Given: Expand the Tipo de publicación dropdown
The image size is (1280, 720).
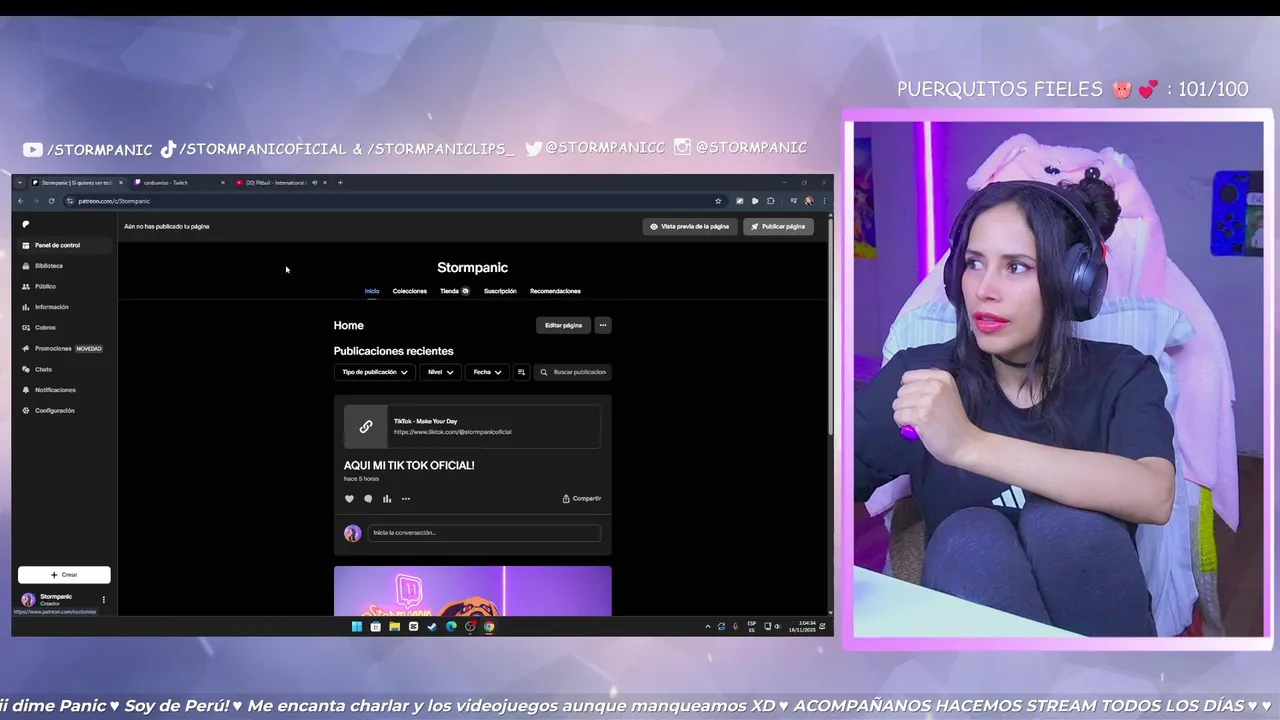Looking at the screenshot, I should tap(375, 372).
